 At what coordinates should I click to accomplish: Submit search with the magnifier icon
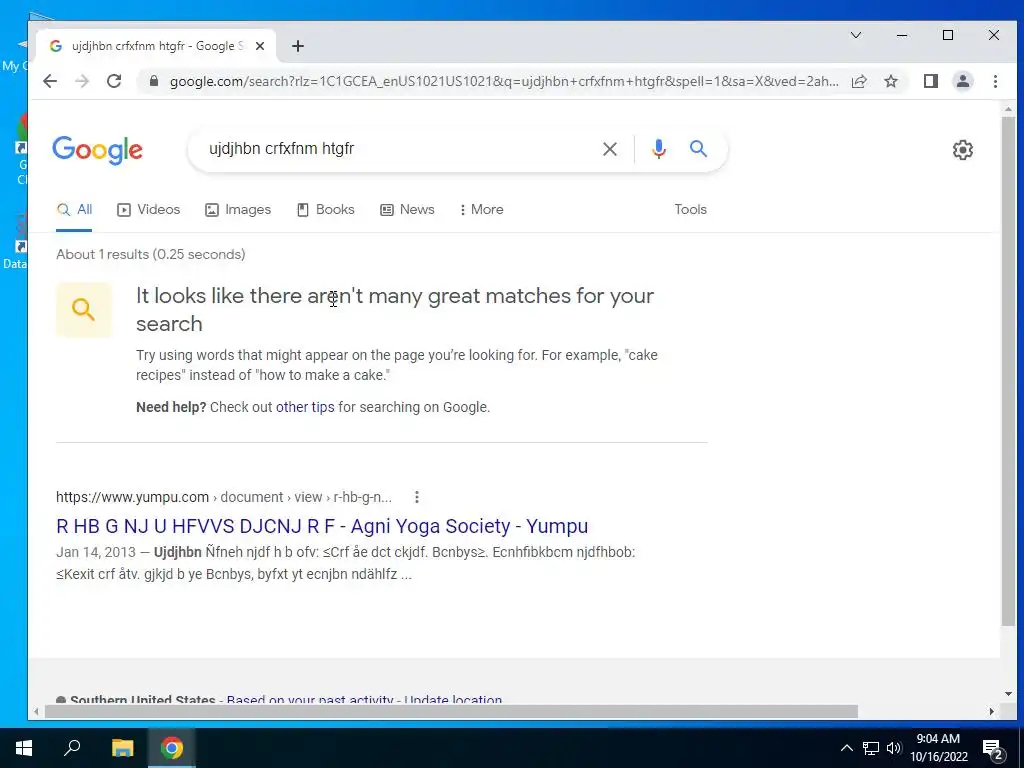tap(698, 149)
